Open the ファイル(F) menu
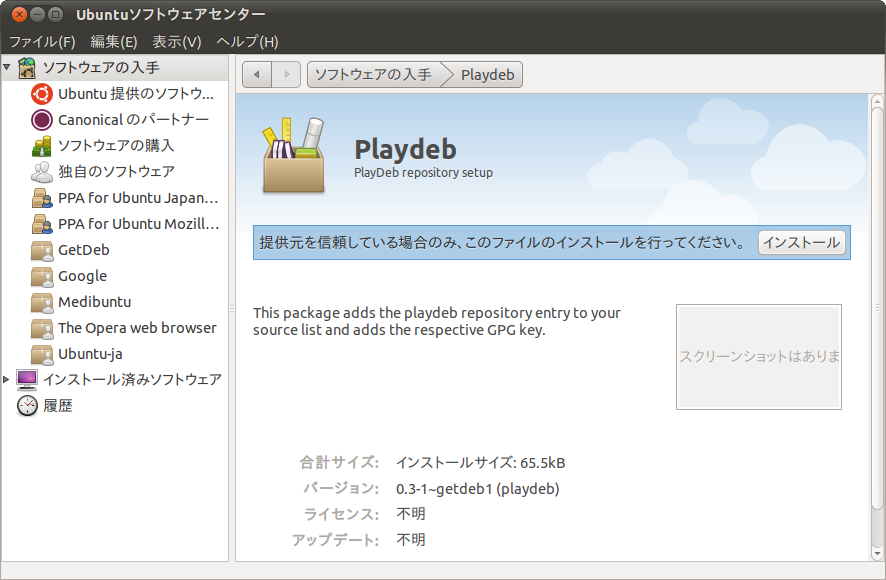 [x=42, y=42]
